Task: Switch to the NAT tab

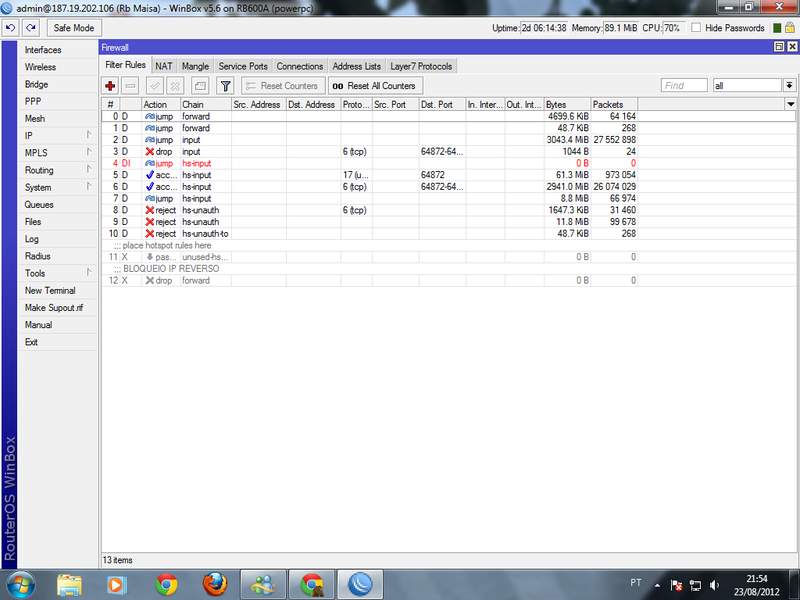Action: coord(164,66)
